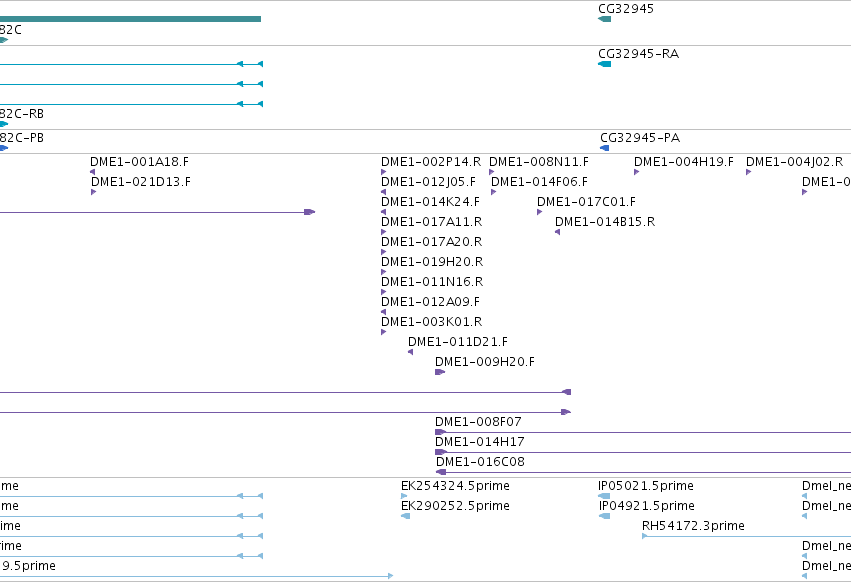Screen dimensions: 851x582
Task: Click the DME1-002P14.R arrow marker
Action: coord(384,172)
